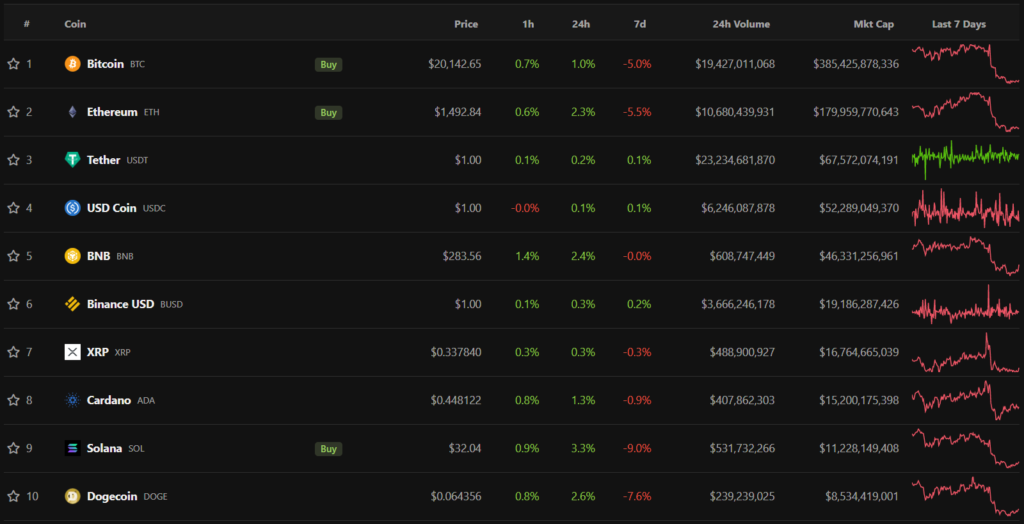Sort table by the # rank column

(x=27, y=24)
